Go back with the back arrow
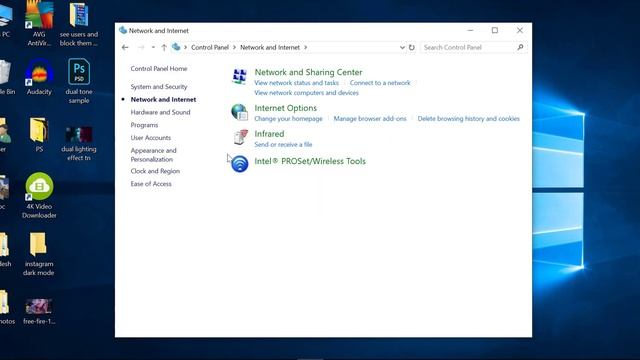640x360 pixels. point(125,47)
